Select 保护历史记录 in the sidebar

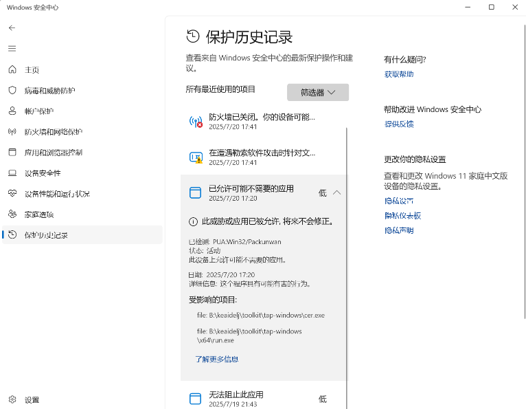(82, 235)
